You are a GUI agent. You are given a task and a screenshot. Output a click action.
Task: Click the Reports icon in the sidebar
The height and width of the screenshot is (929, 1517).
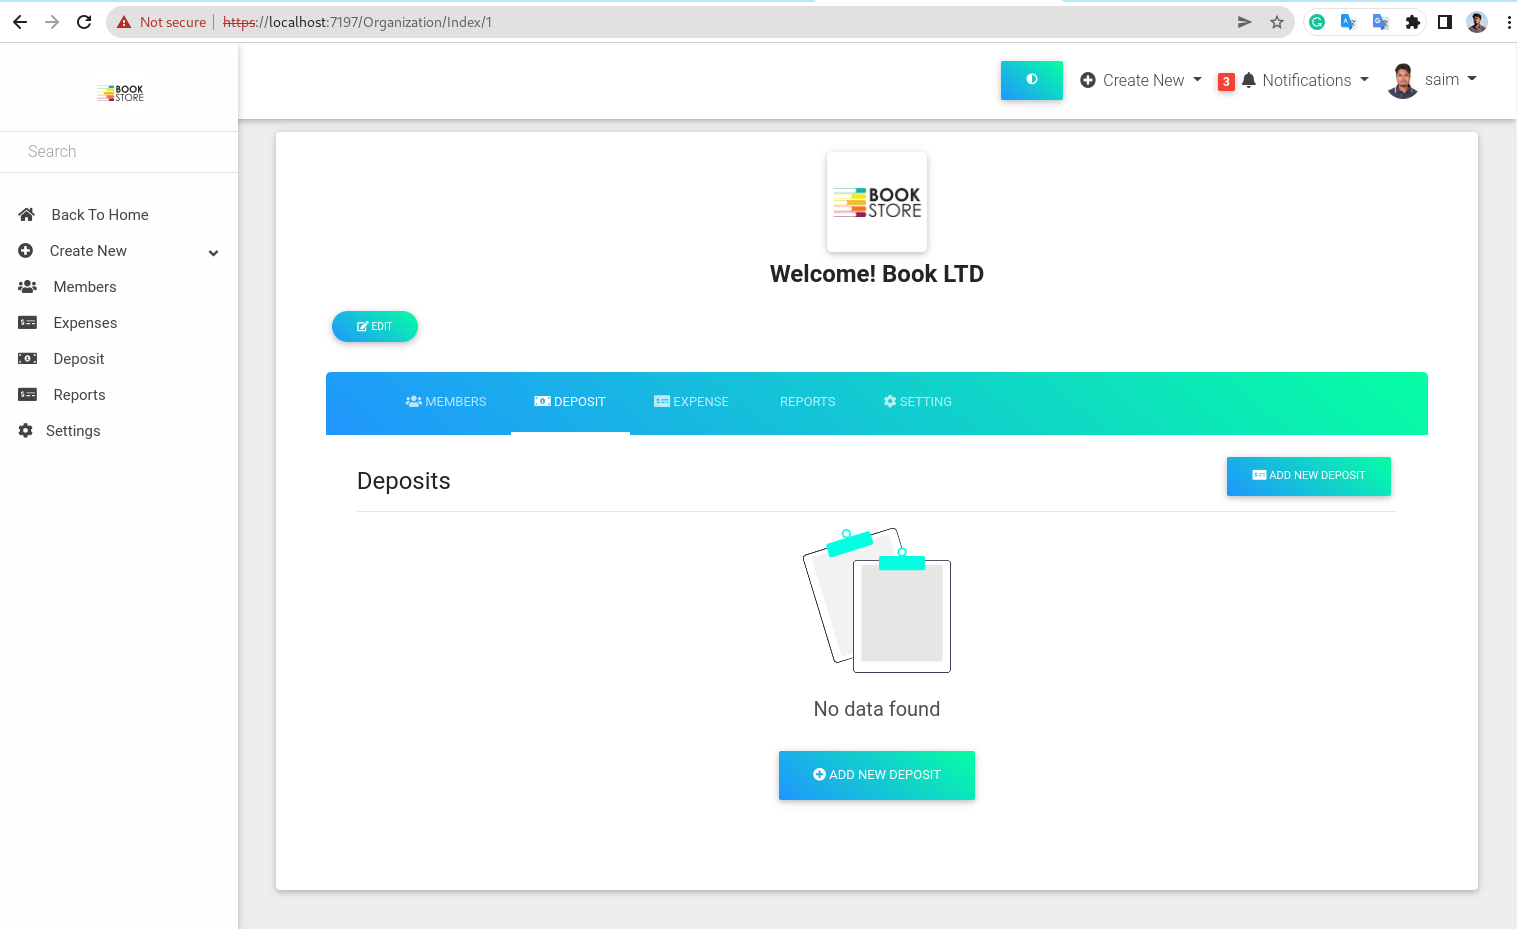click(x=27, y=394)
